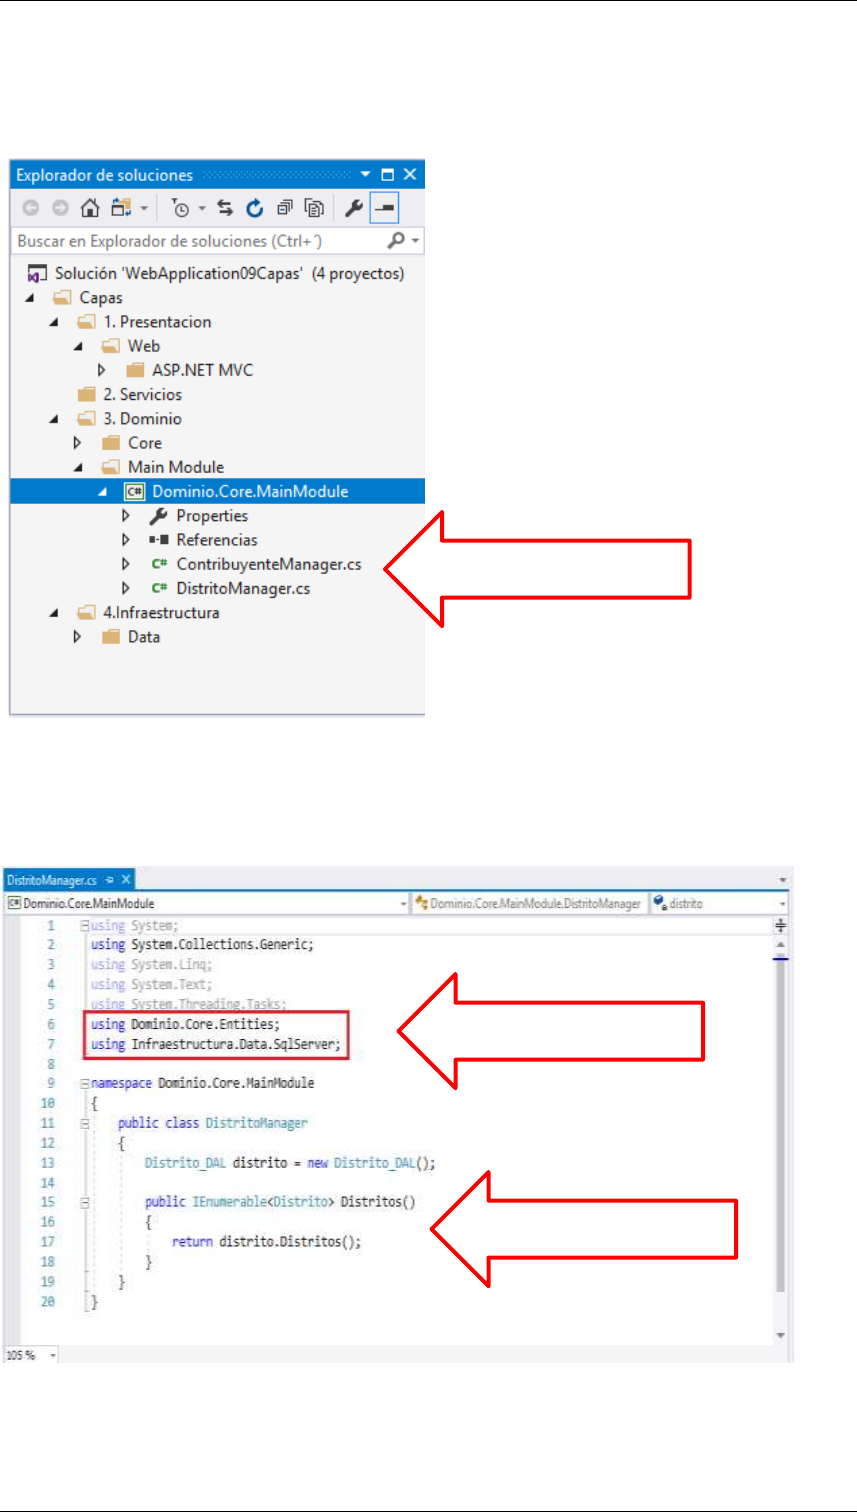857x1512 pixels.
Task: Click the Forward navigation arrow in Solution Explorer
Action: [x=59, y=208]
